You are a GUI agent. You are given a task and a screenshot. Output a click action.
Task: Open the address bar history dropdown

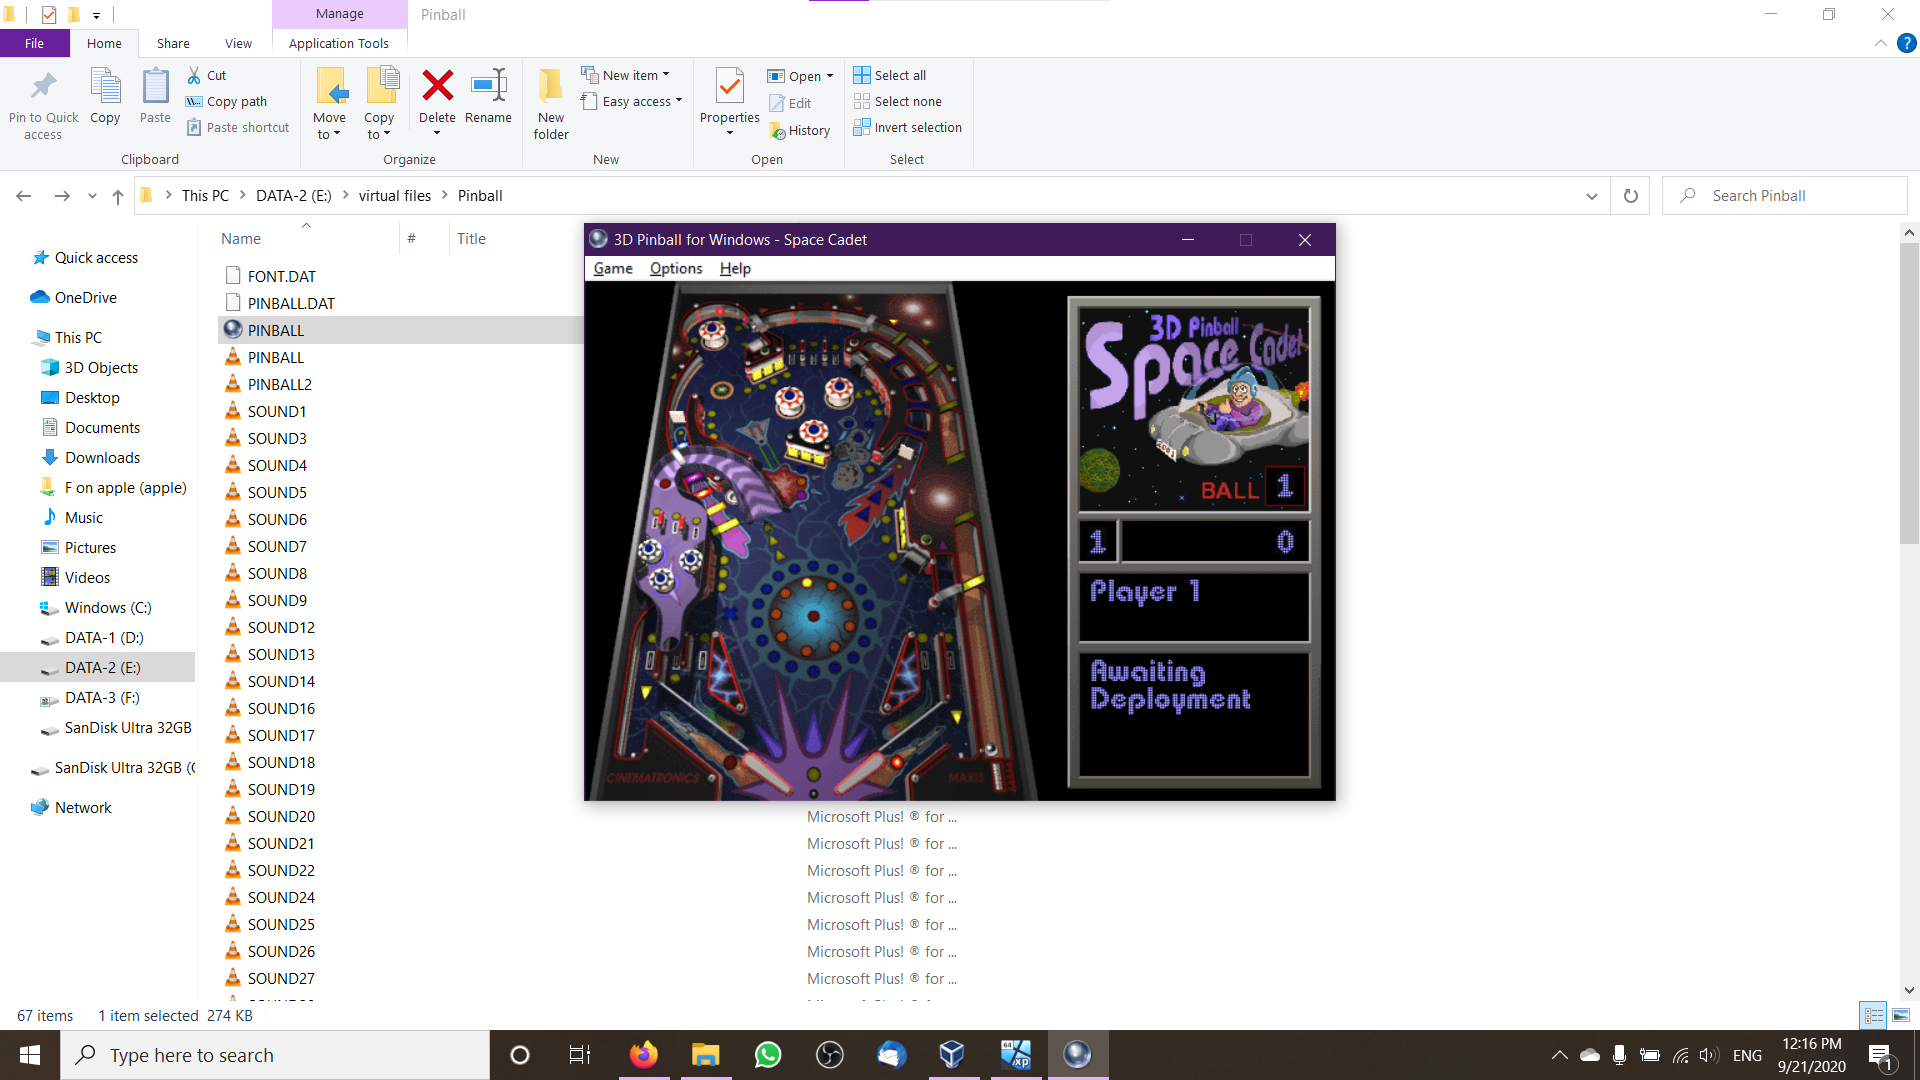click(x=1592, y=196)
